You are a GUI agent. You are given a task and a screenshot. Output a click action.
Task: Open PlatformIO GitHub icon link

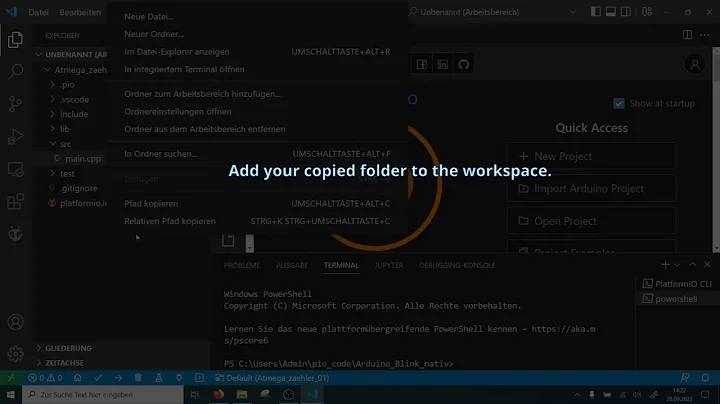click(464, 64)
